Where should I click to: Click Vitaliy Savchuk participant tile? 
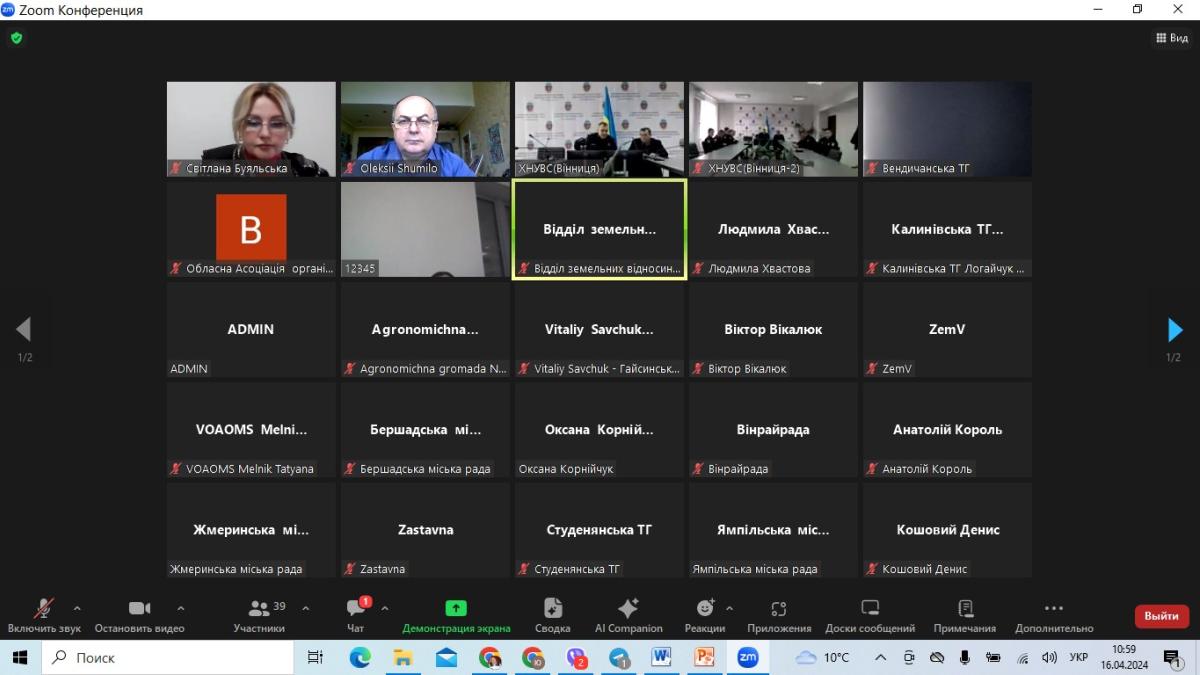599,329
